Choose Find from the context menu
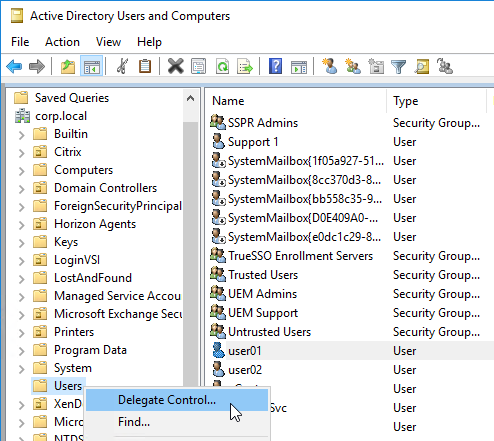494x441 pixels. [177, 422]
